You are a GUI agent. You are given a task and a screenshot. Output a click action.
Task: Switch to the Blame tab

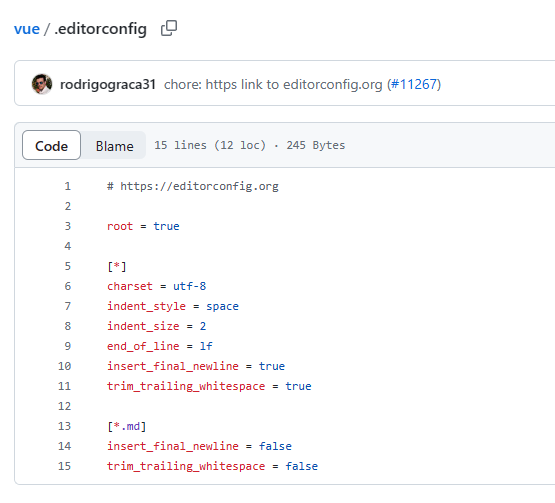pos(114,145)
